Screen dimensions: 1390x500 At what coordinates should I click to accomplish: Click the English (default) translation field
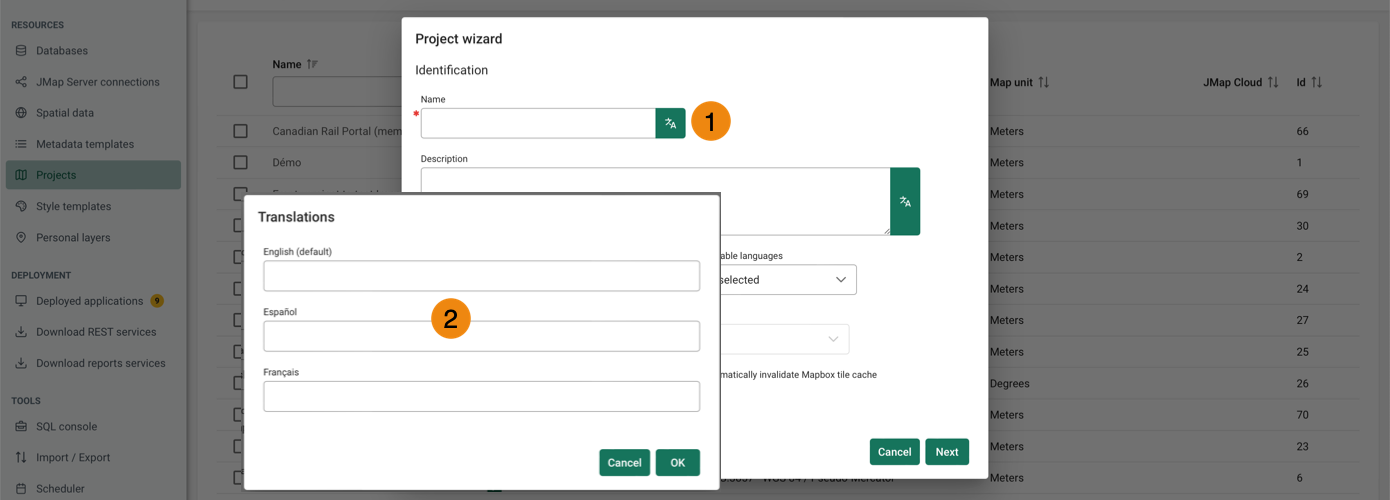(x=481, y=276)
